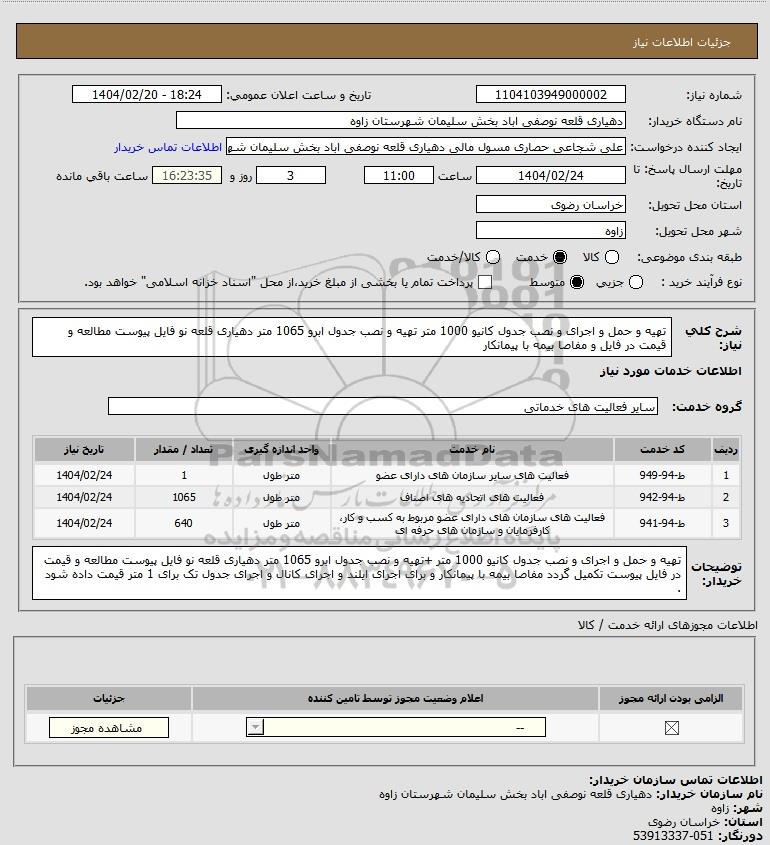Screen dimensions: 770x845
Task: Click service code ط-94-941
Action: 662,523
